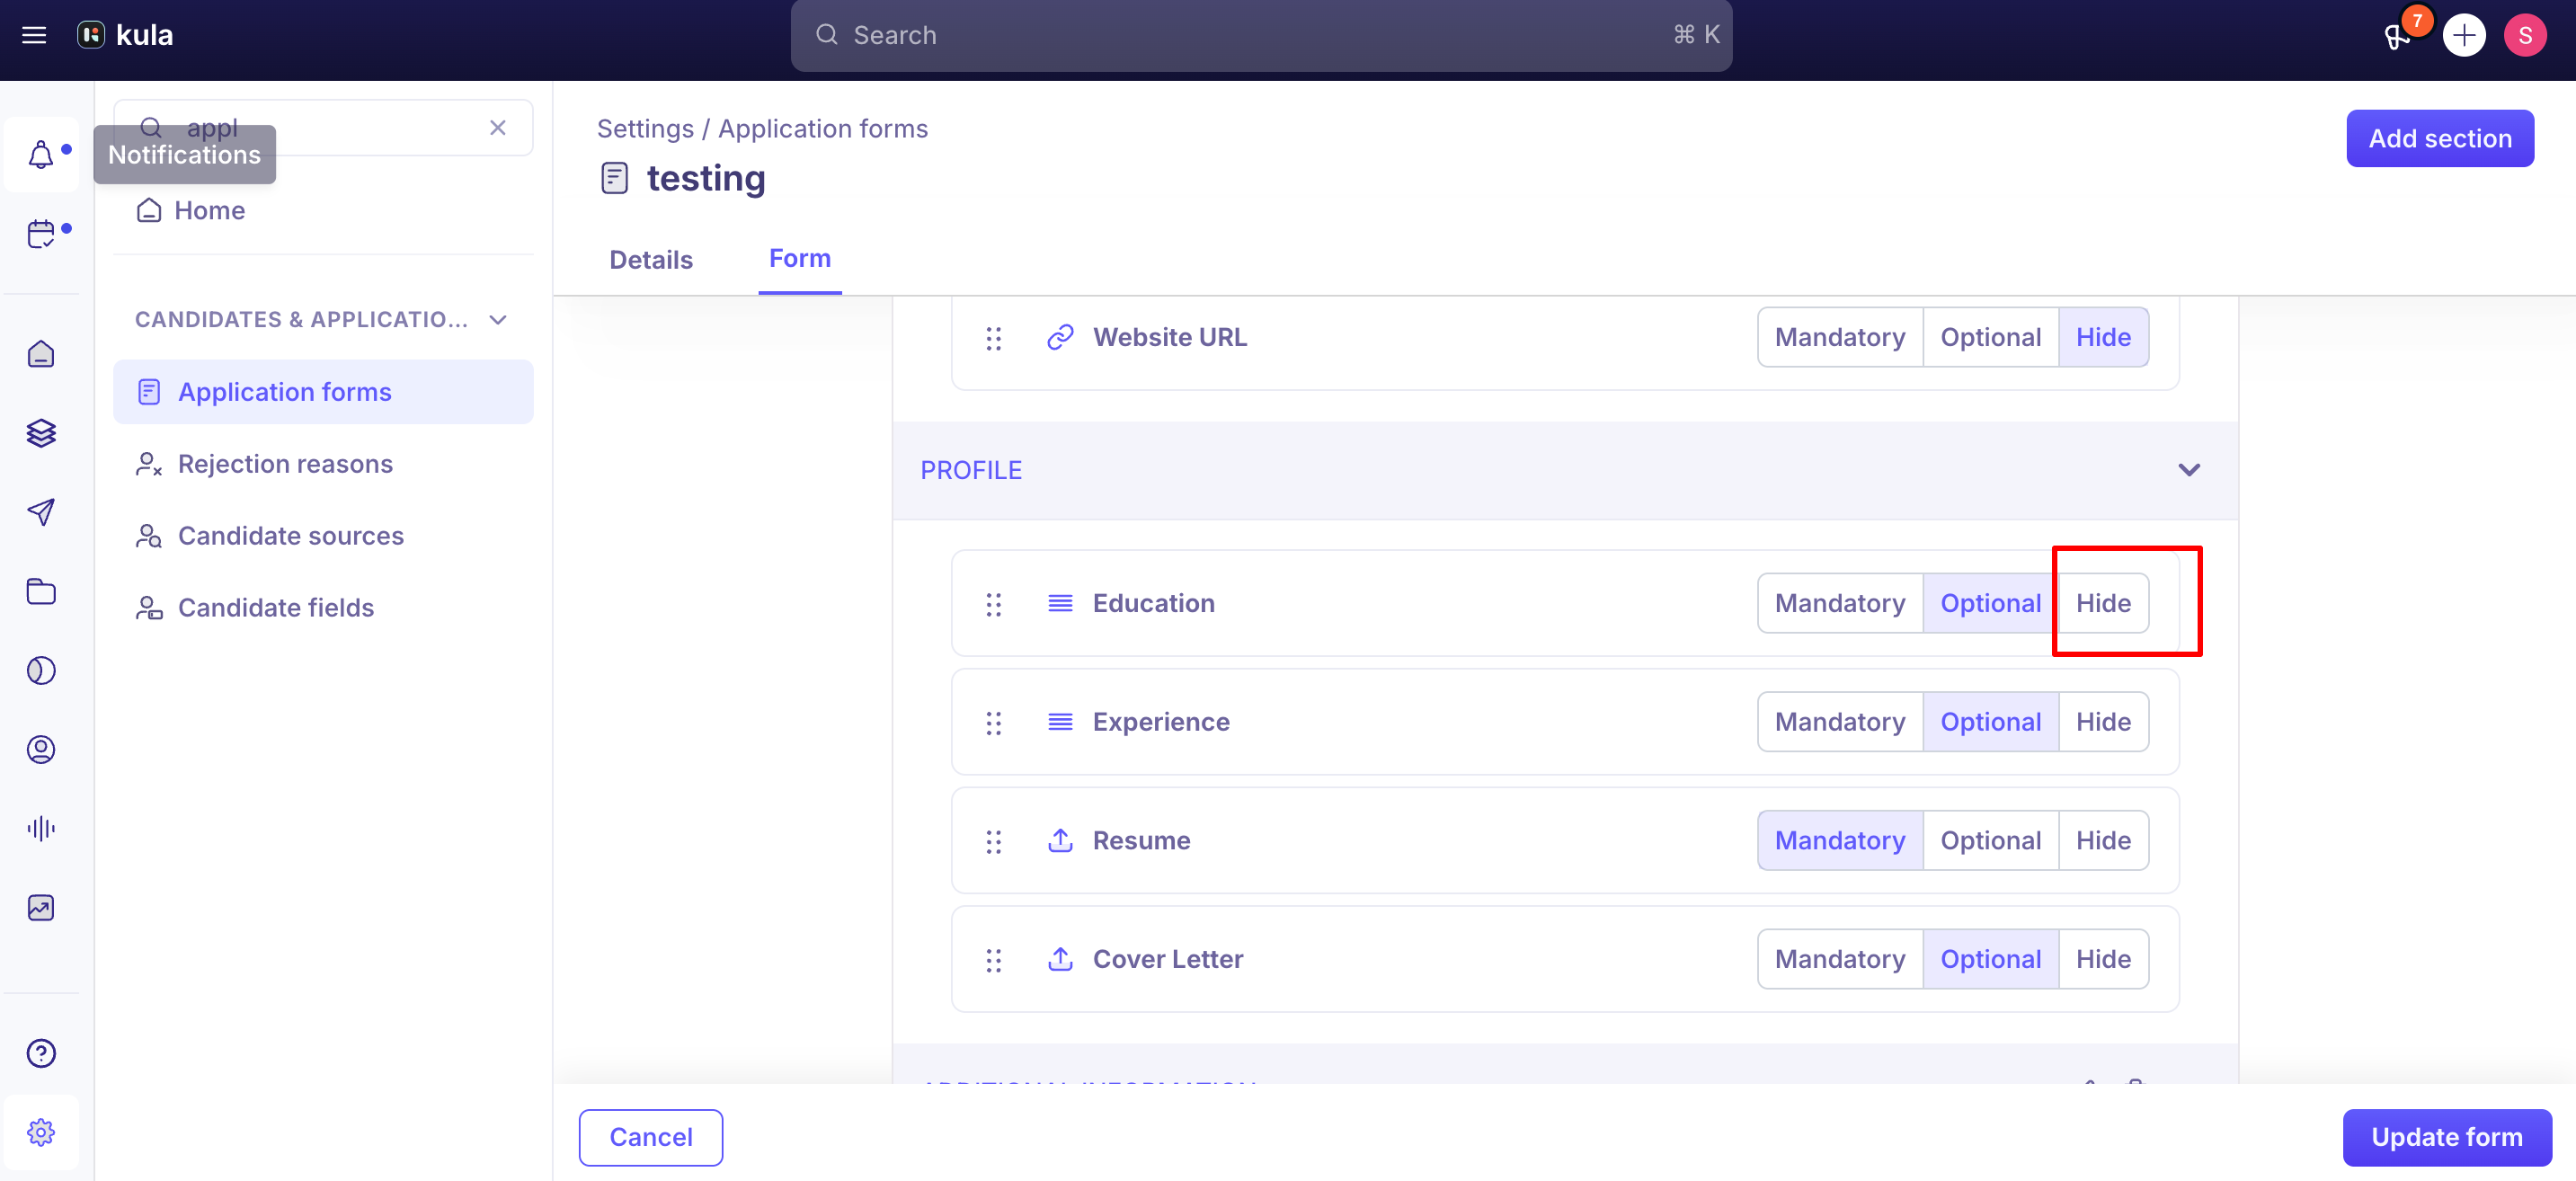
Task: Select Hide for Website URL
Action: (2103, 337)
